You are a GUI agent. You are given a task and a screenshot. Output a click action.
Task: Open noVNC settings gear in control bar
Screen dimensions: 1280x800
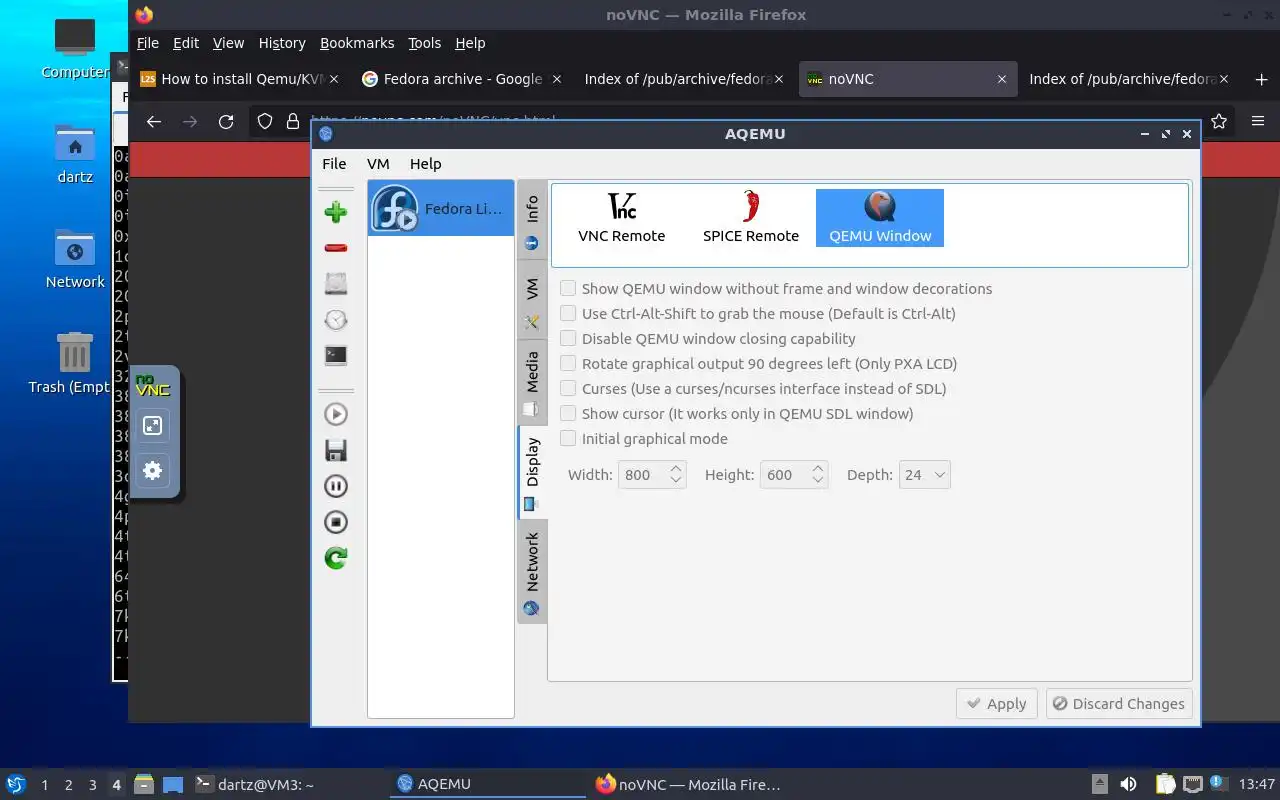click(x=153, y=470)
